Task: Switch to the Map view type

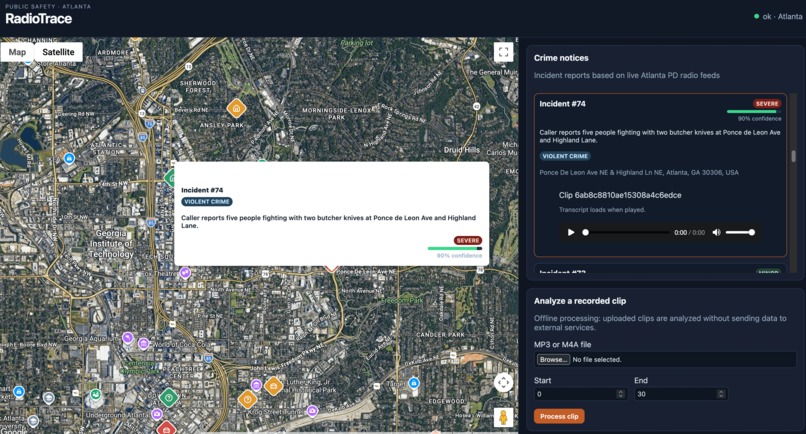Action: (17, 52)
